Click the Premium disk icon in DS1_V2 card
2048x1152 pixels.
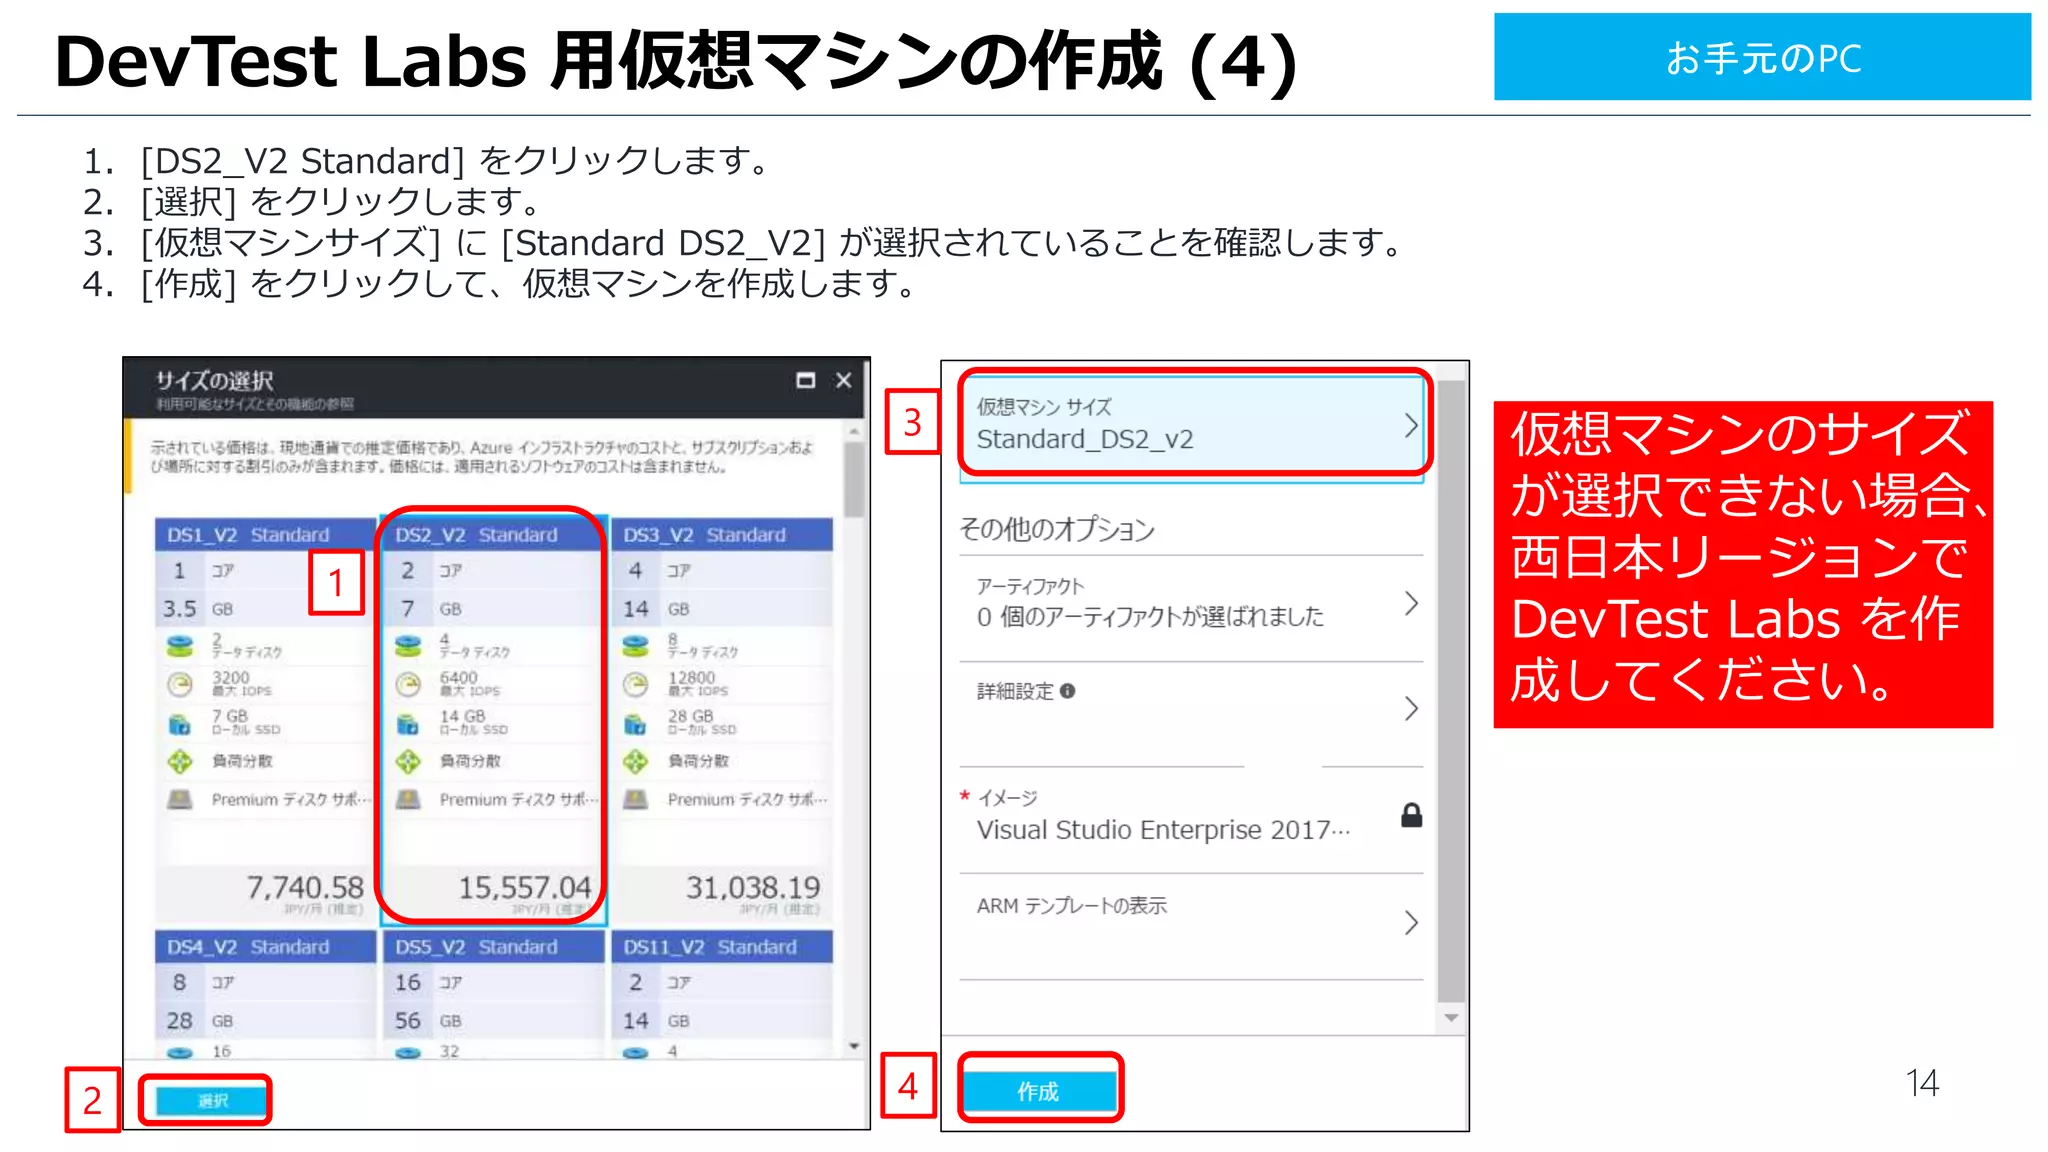point(180,799)
